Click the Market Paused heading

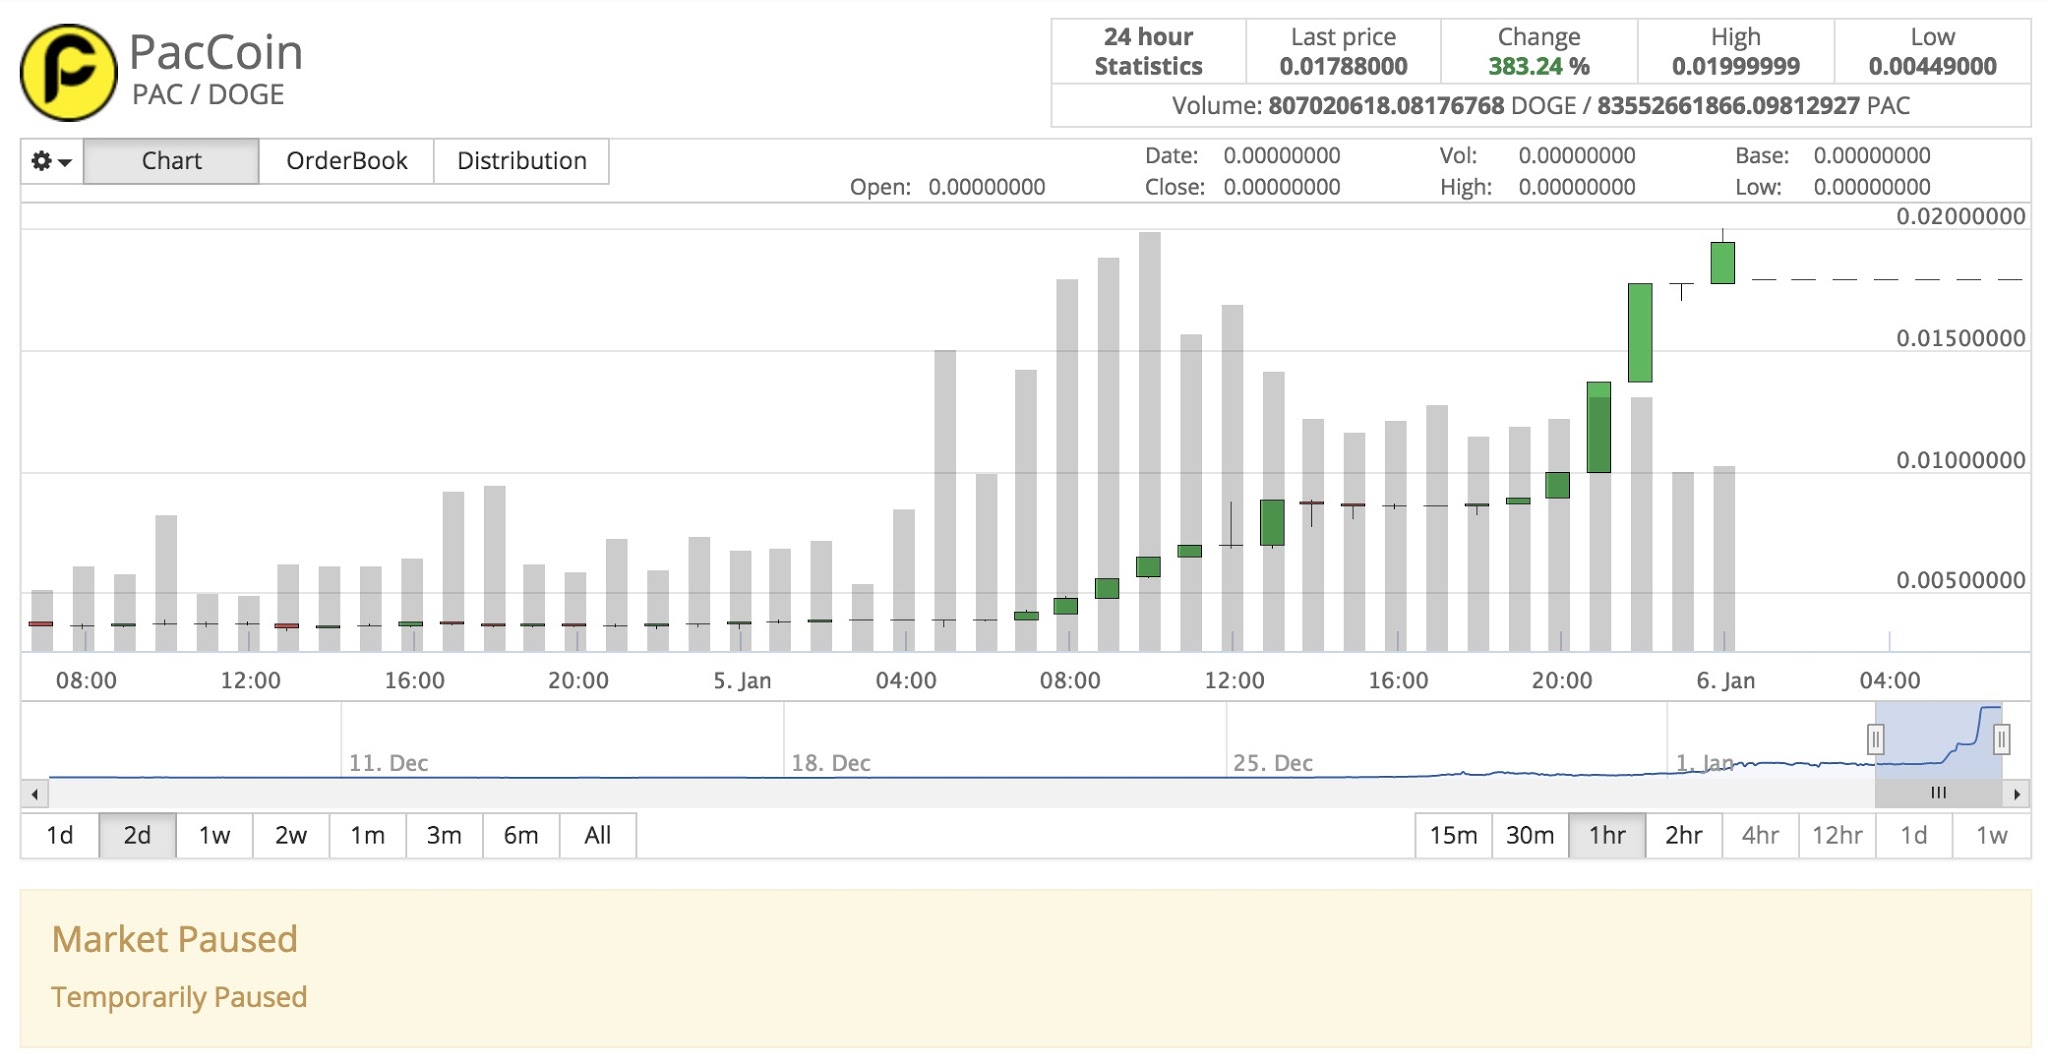pos(175,939)
